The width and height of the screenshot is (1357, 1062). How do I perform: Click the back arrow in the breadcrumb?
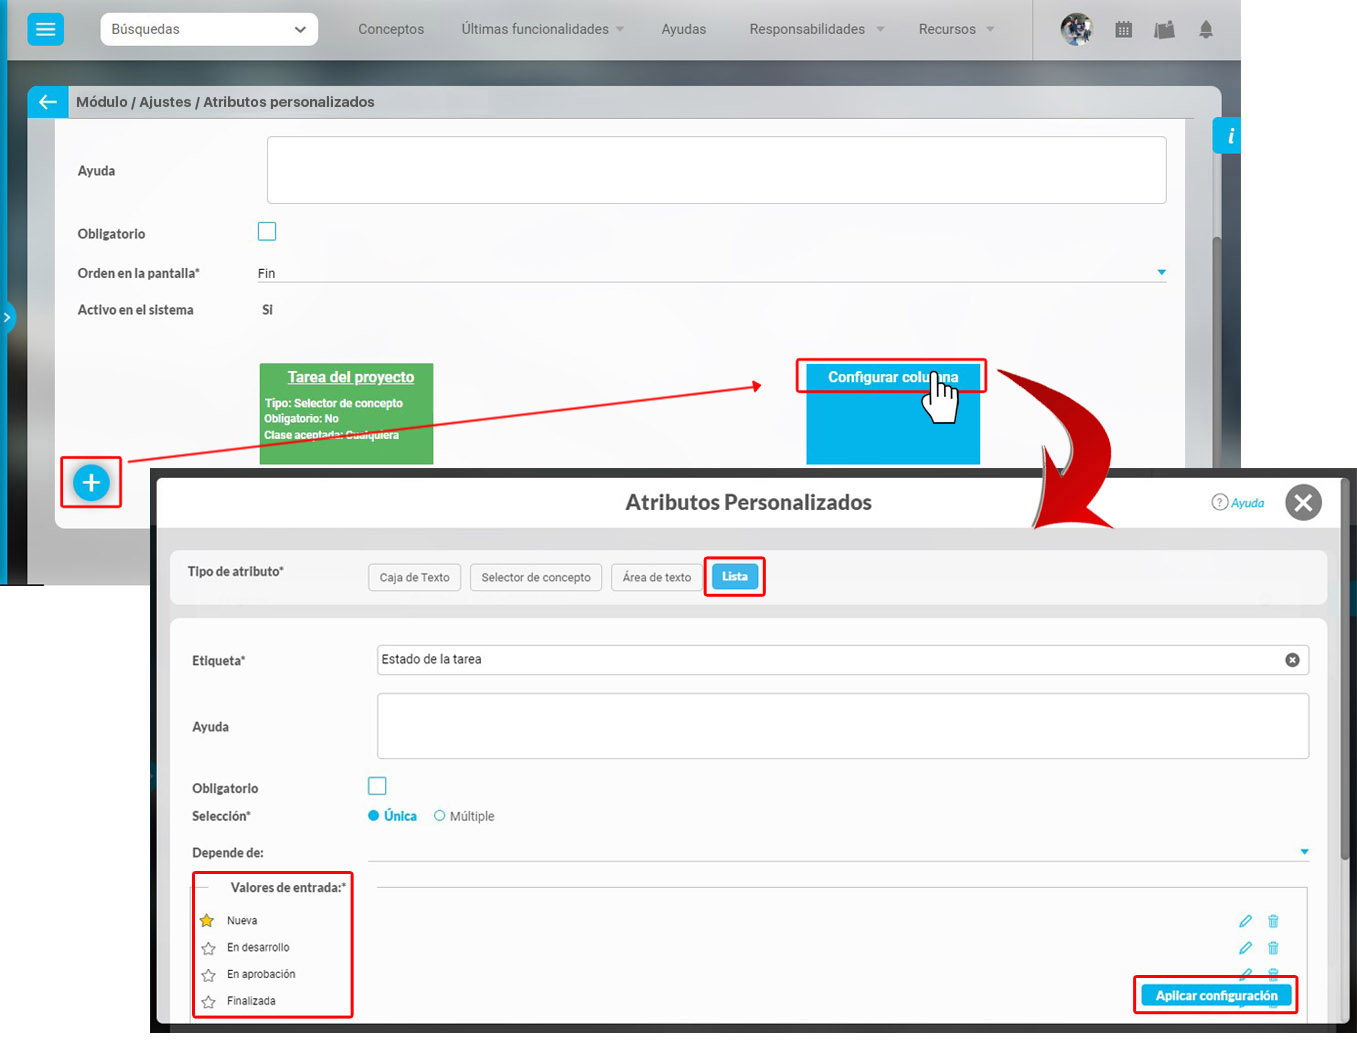pos(47,102)
